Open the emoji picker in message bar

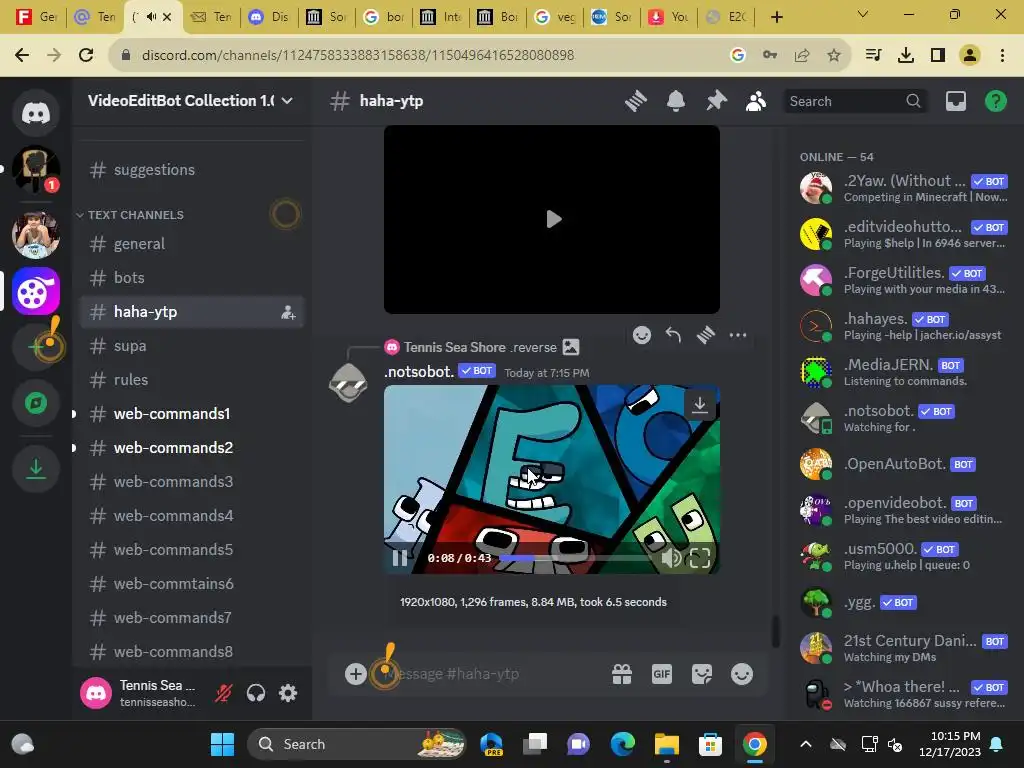point(741,674)
